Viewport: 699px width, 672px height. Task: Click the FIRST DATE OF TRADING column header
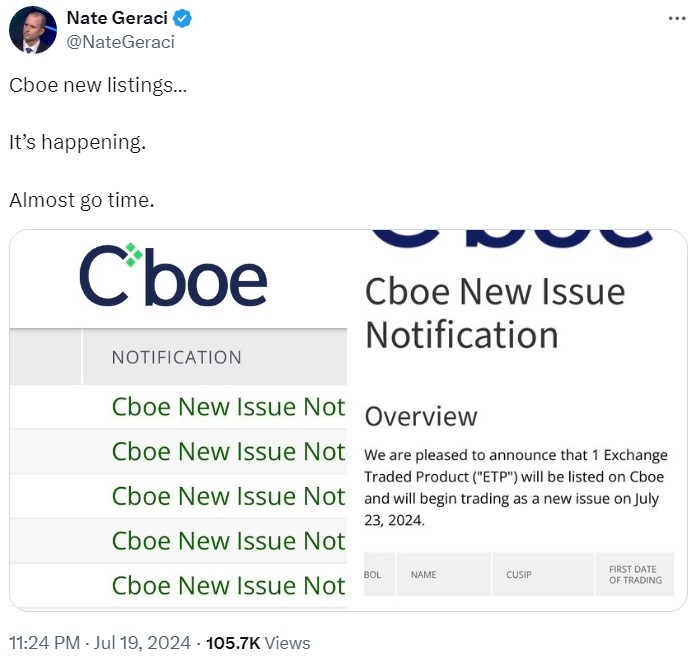[x=634, y=575]
